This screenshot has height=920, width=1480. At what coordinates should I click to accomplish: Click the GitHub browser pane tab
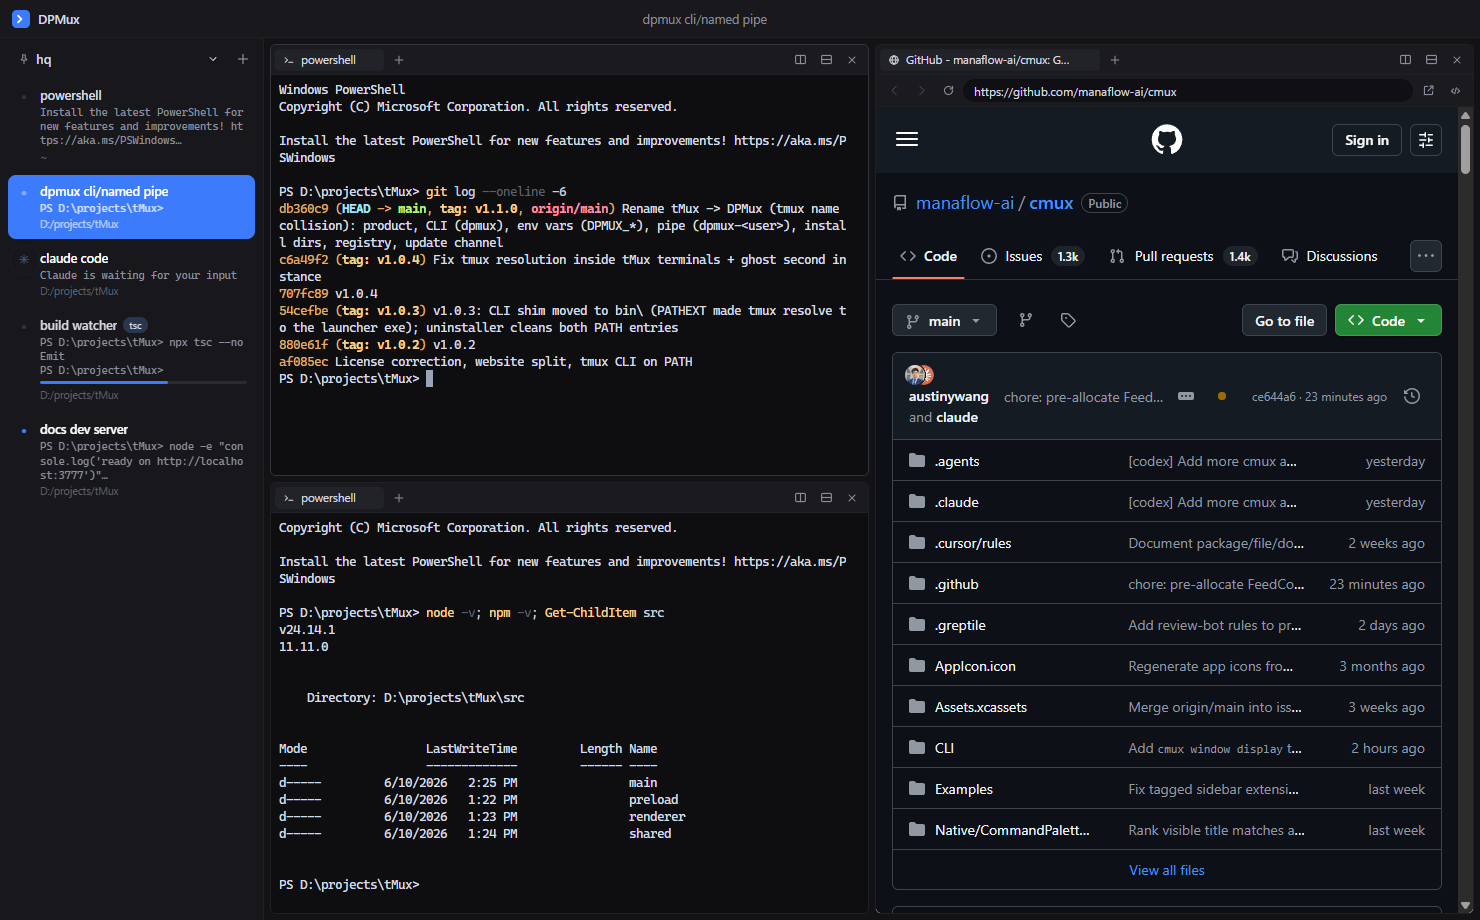click(989, 60)
